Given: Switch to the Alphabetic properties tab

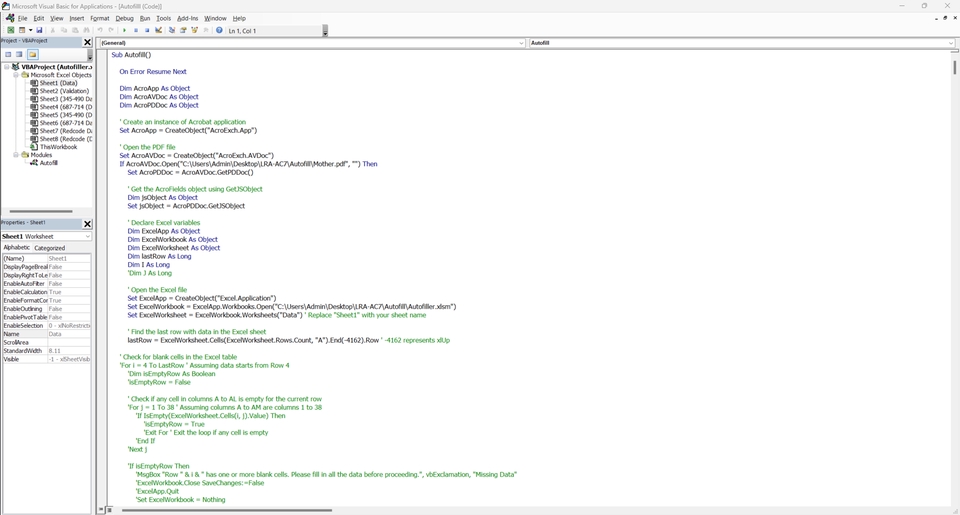Looking at the screenshot, I should (17, 247).
